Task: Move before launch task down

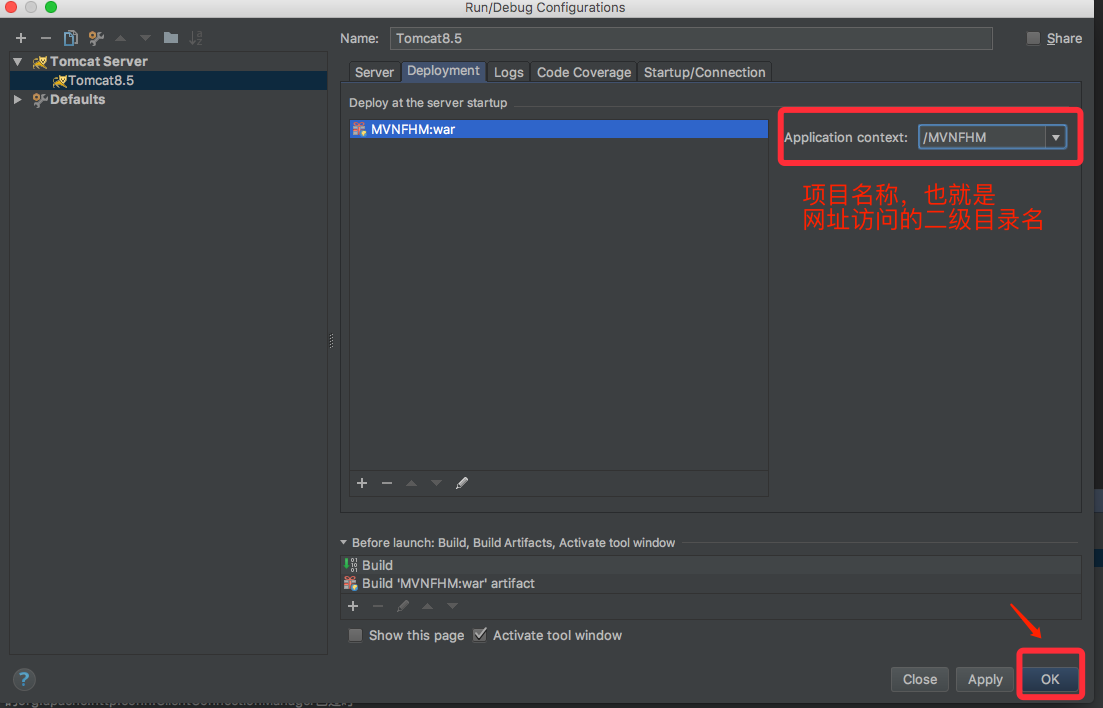Action: pos(452,606)
